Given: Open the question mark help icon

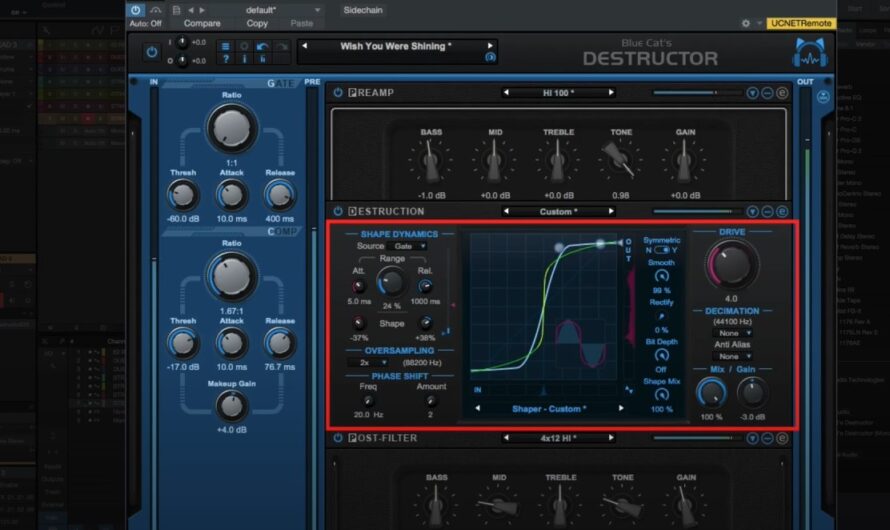Looking at the screenshot, I should [226, 59].
